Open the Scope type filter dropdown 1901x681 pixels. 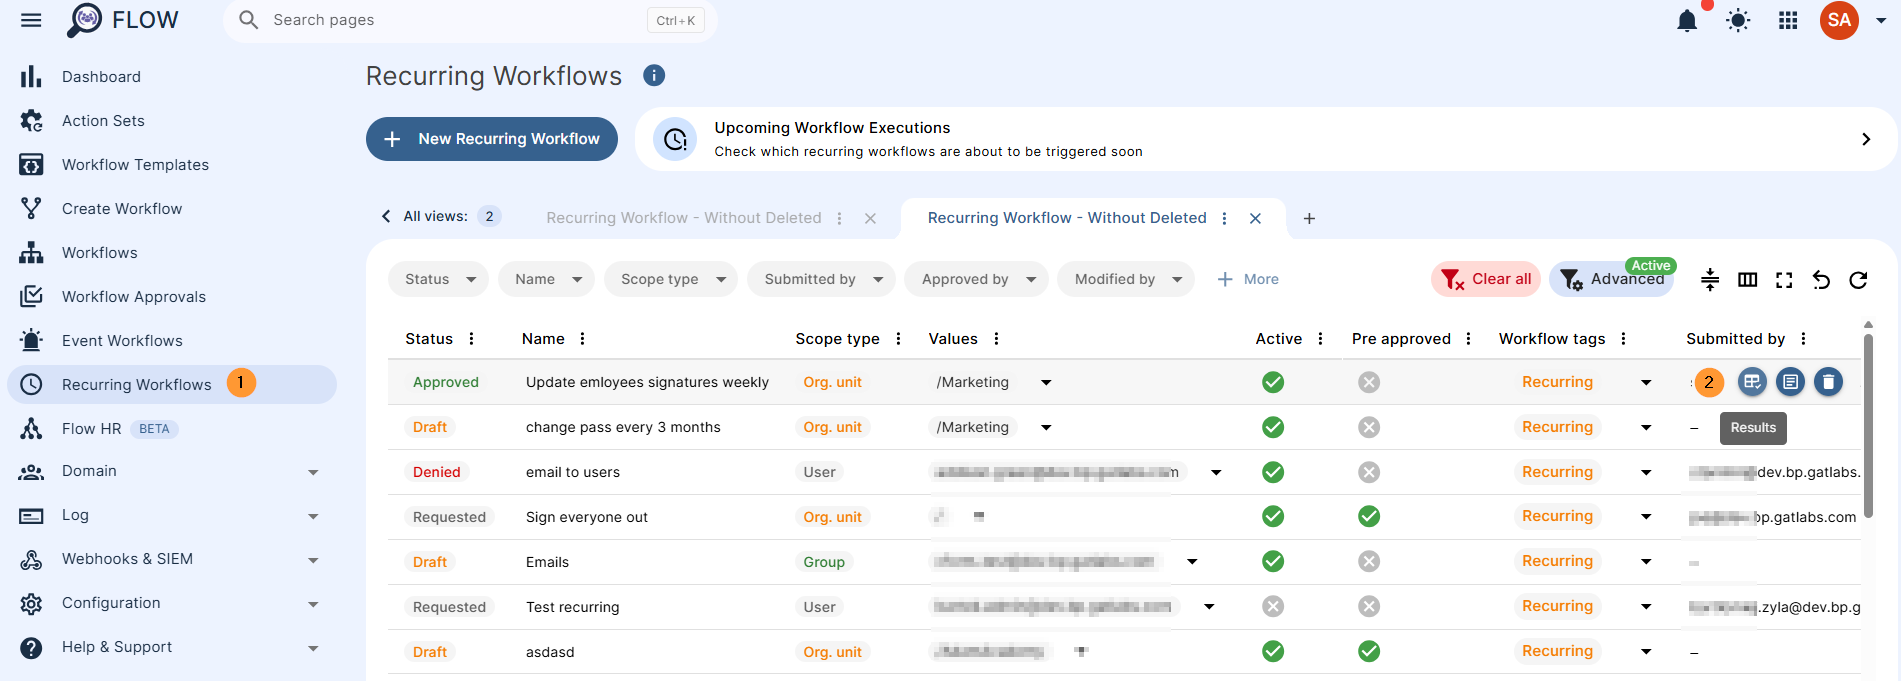671,279
